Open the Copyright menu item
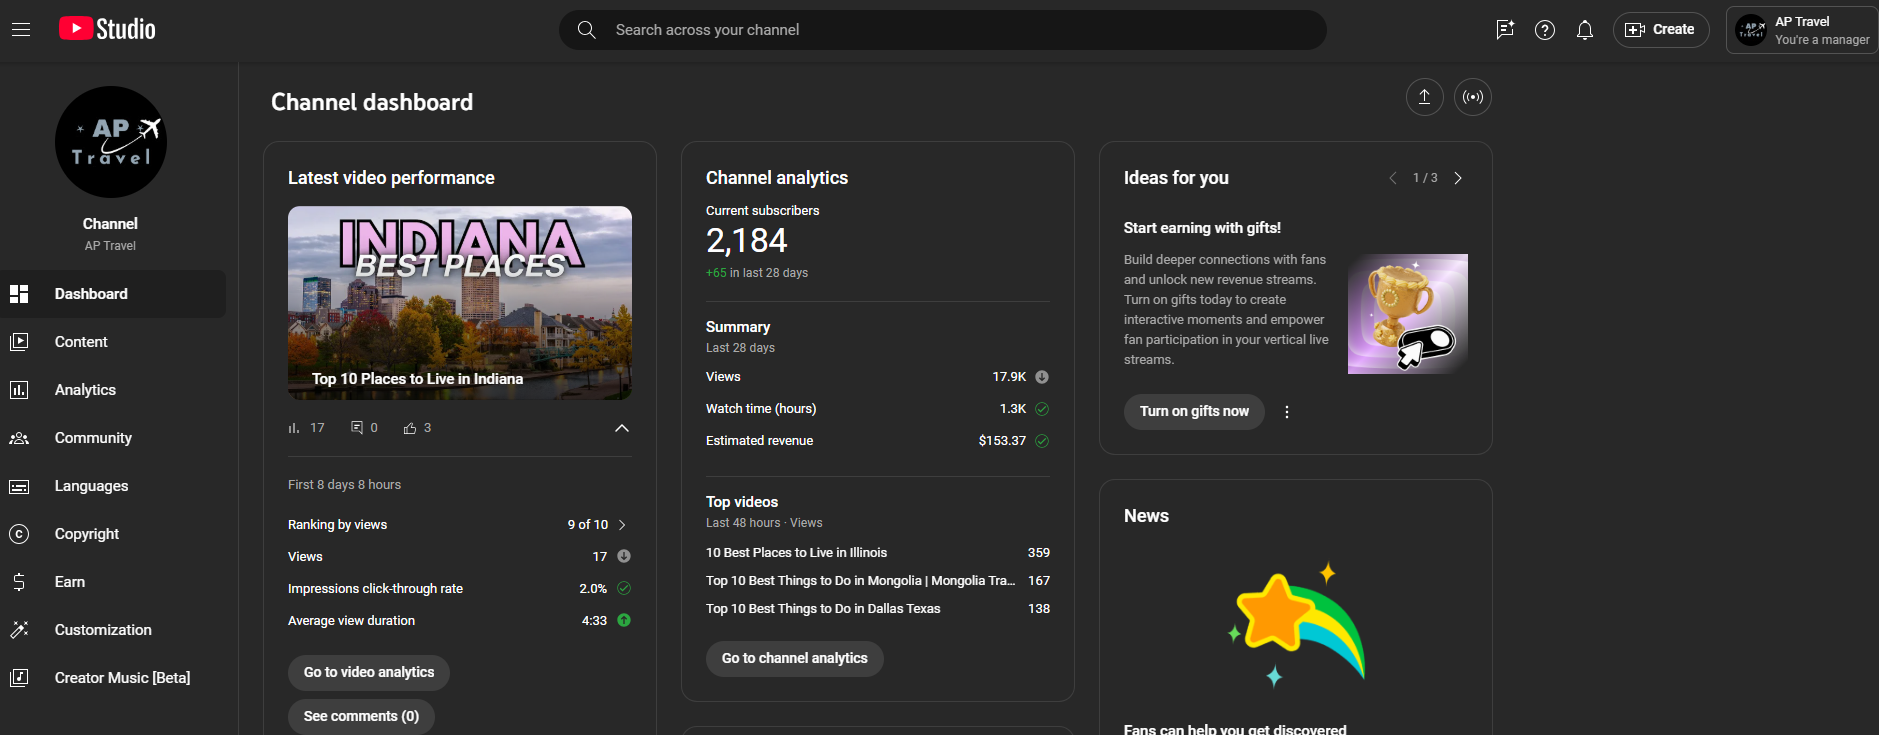The height and width of the screenshot is (735, 1879). tap(113, 534)
